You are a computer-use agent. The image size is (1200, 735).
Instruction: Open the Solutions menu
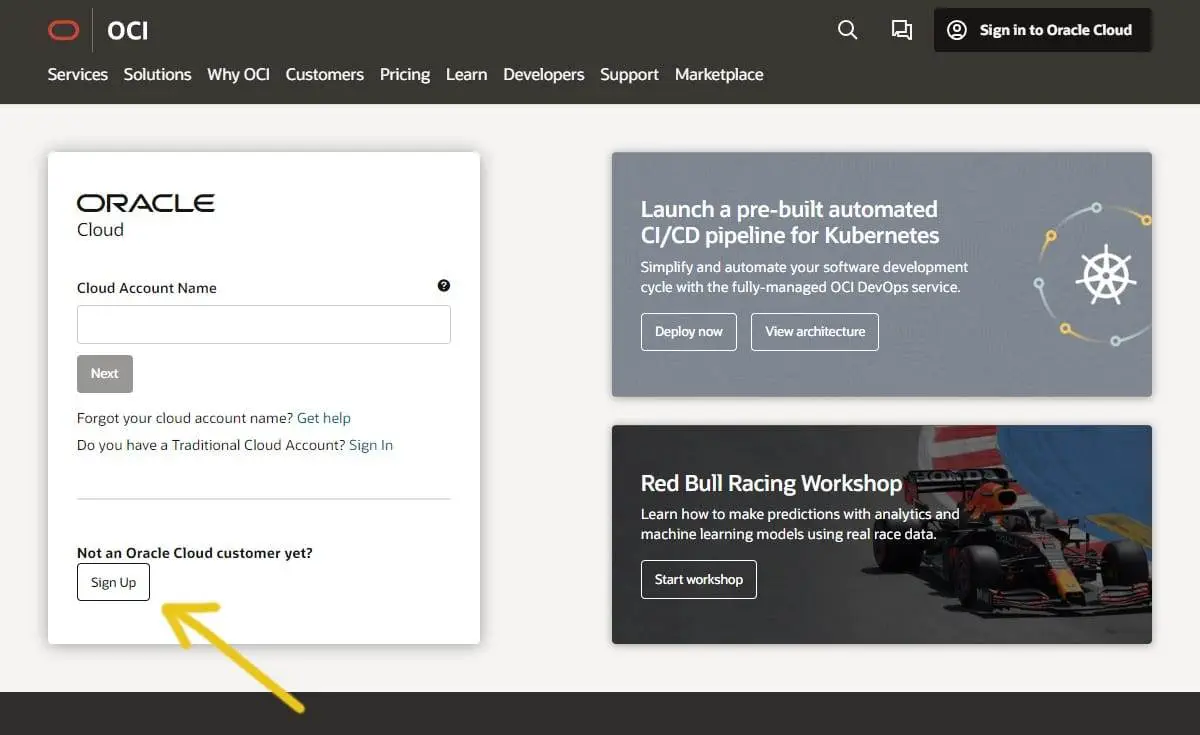pyautogui.click(x=157, y=74)
